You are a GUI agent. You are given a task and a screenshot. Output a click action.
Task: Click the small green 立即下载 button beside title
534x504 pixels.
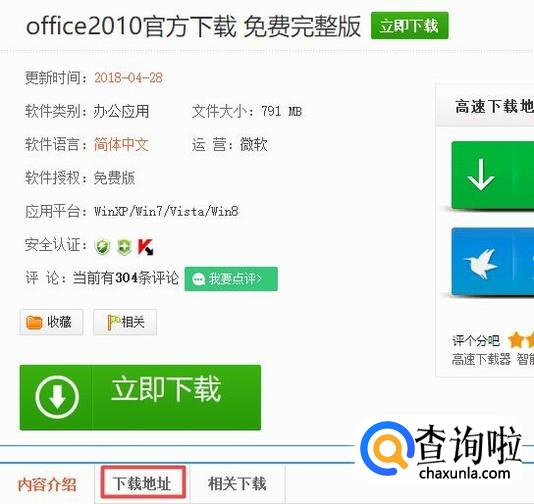pyautogui.click(x=409, y=26)
